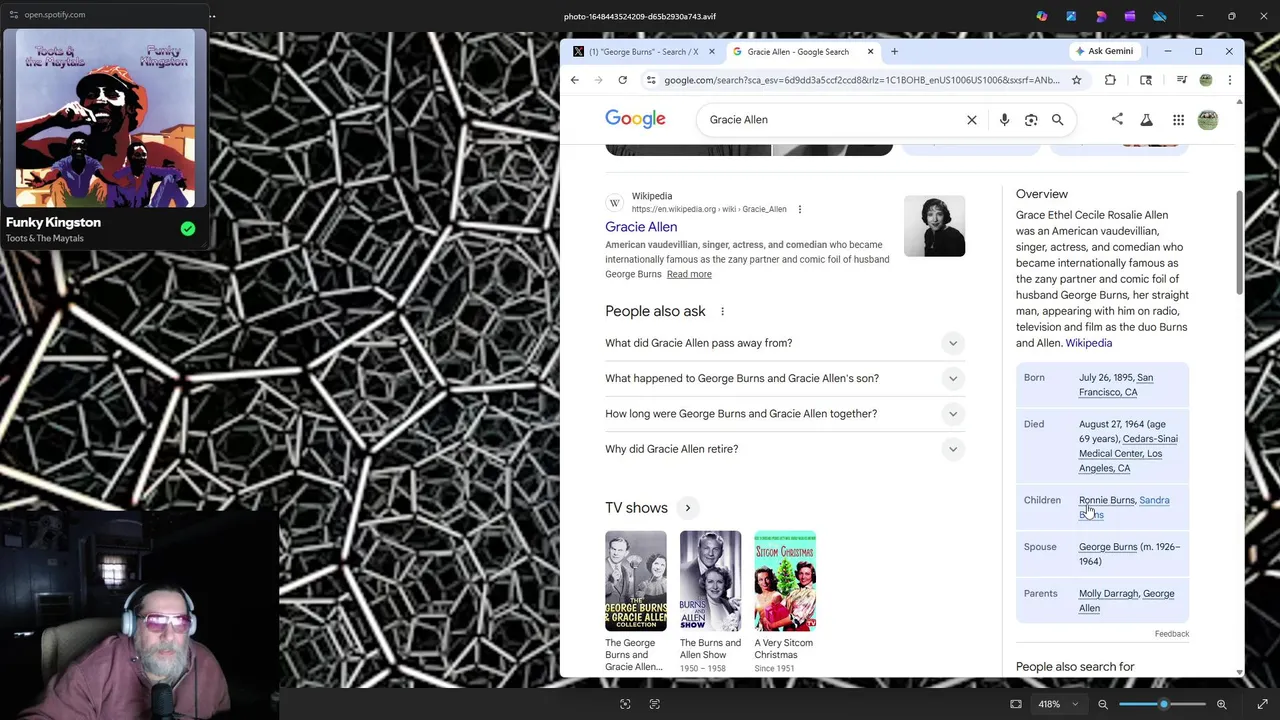
Task: Click the Ask Gemini button
Action: point(1105,51)
